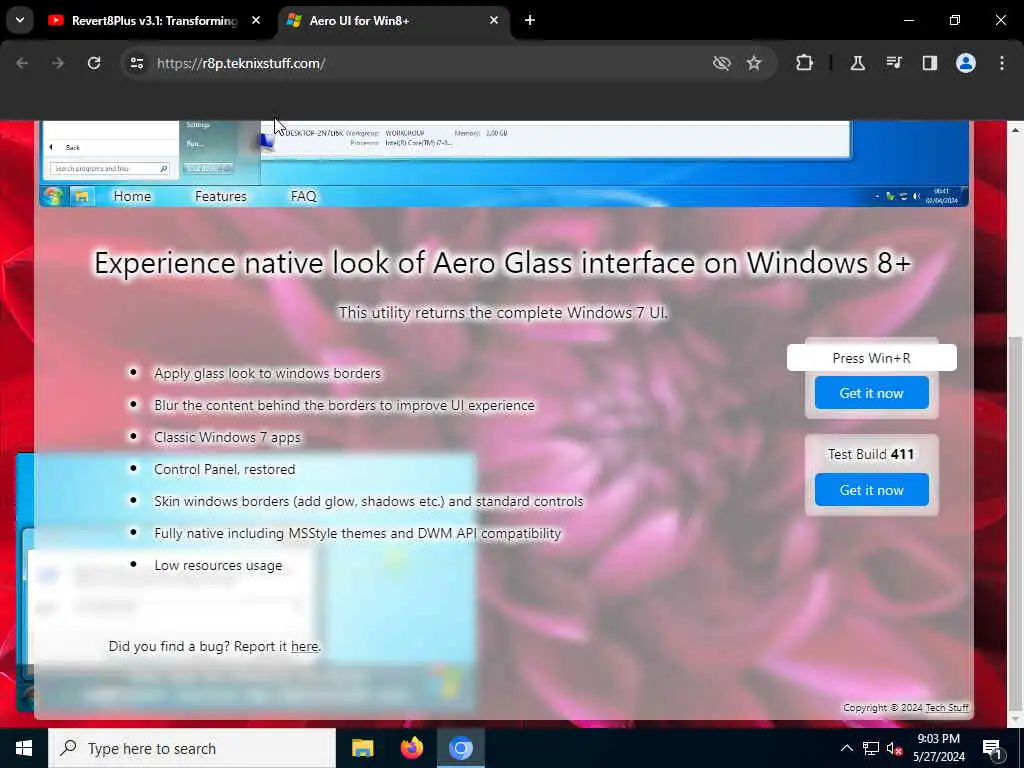
Task: Open File Explorer from the taskbar
Action: pos(362,748)
